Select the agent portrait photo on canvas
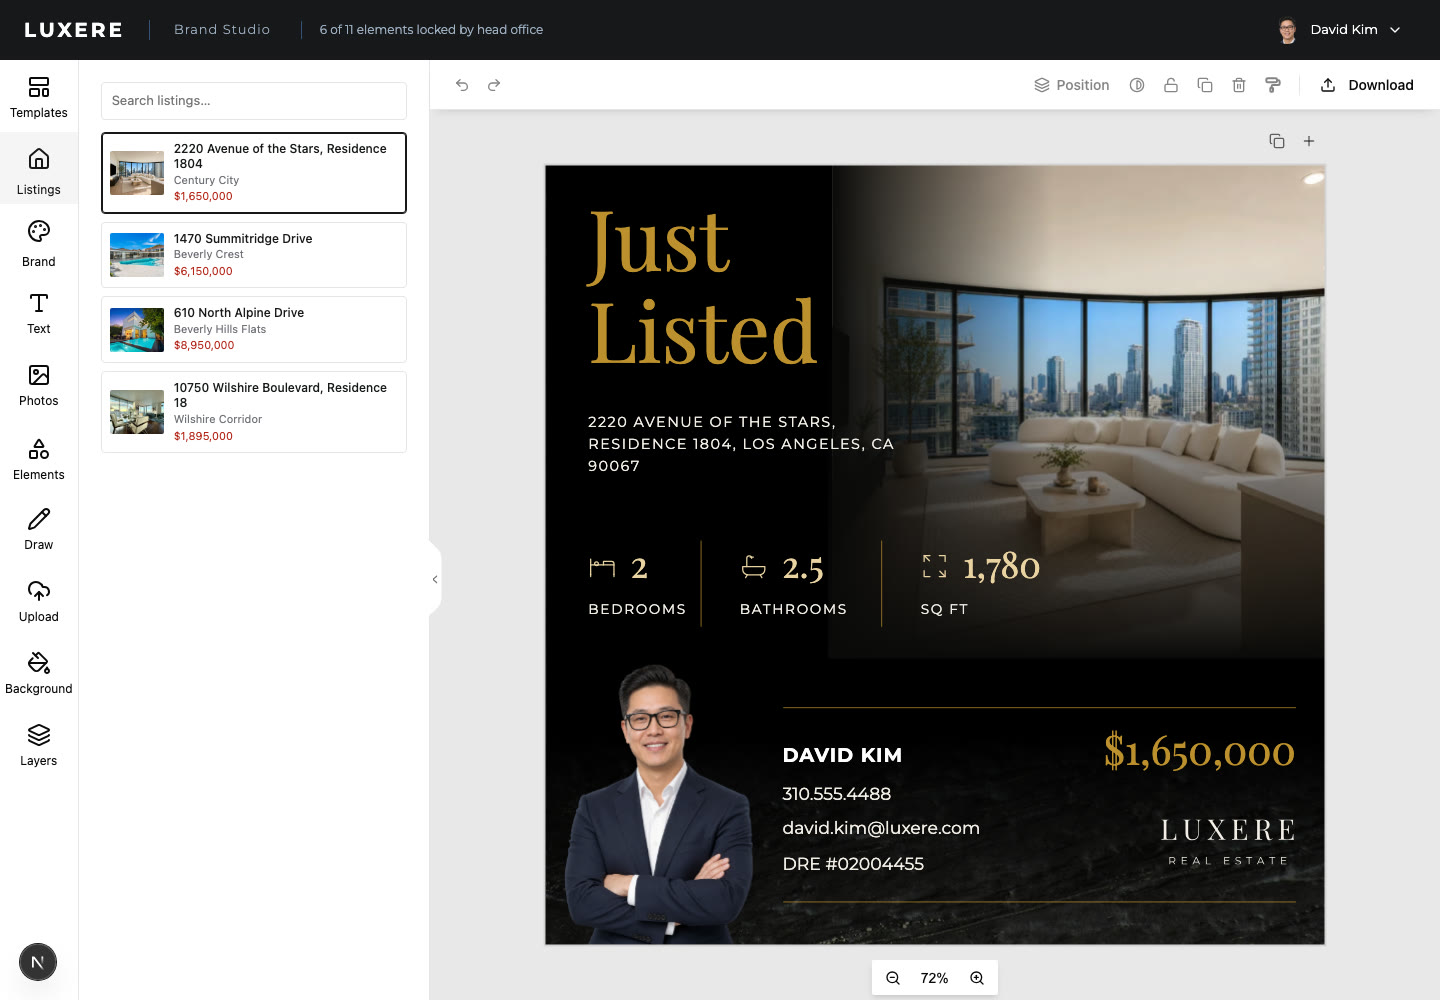Screen dimensions: 1440x1000 point(658,805)
